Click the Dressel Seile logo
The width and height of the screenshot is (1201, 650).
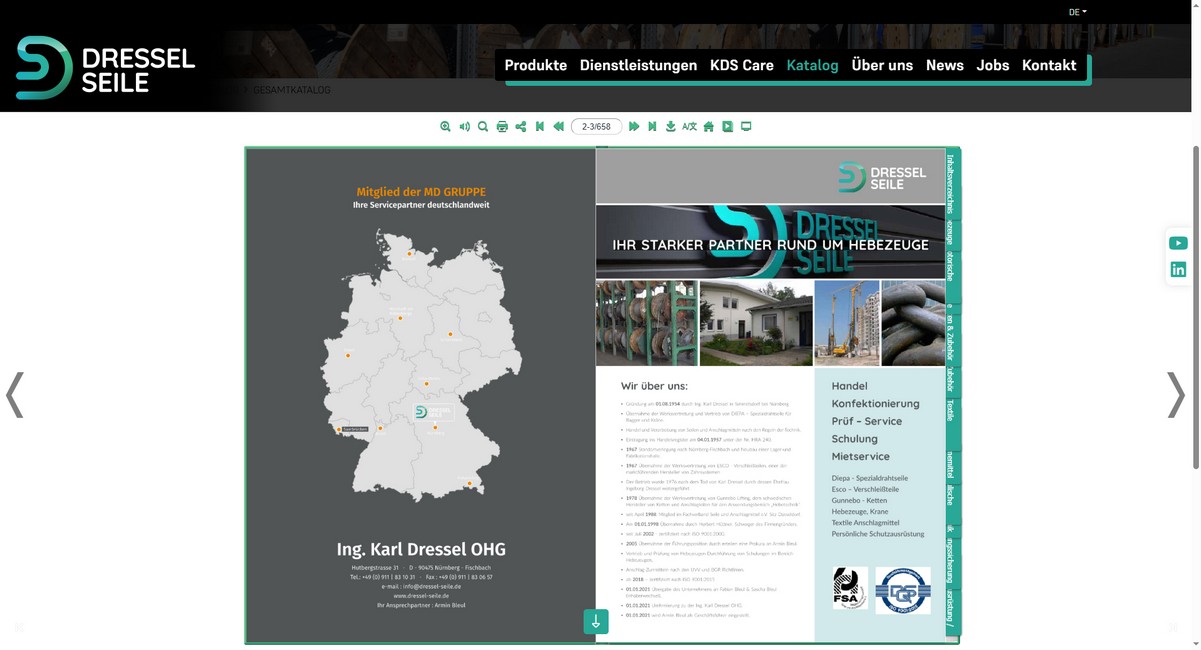pyautogui.click(x=105, y=68)
